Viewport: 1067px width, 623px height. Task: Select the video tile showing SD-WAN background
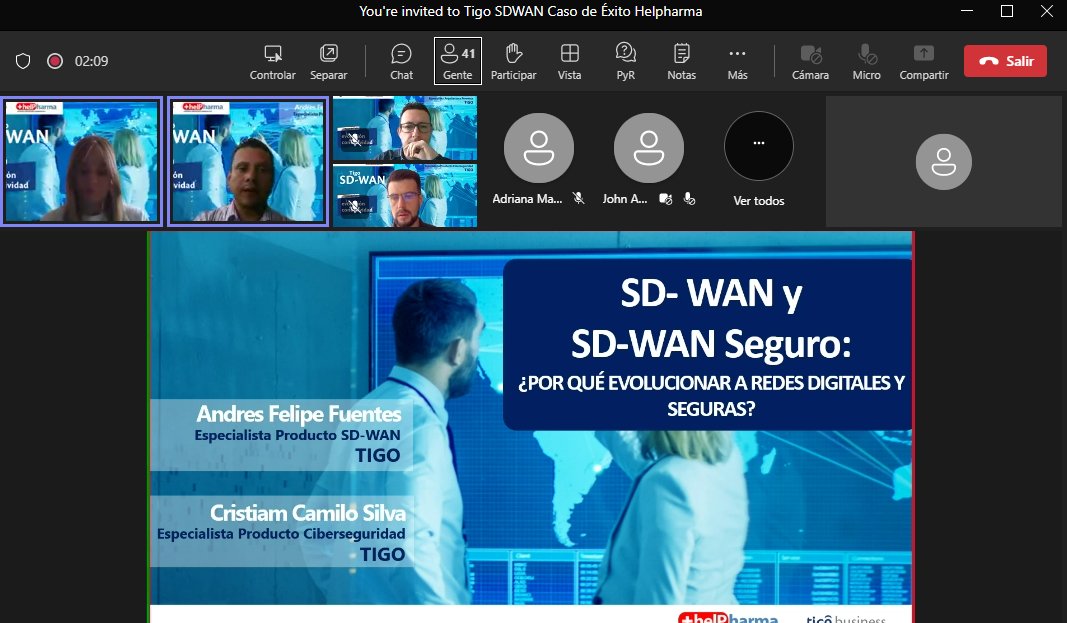[405, 195]
